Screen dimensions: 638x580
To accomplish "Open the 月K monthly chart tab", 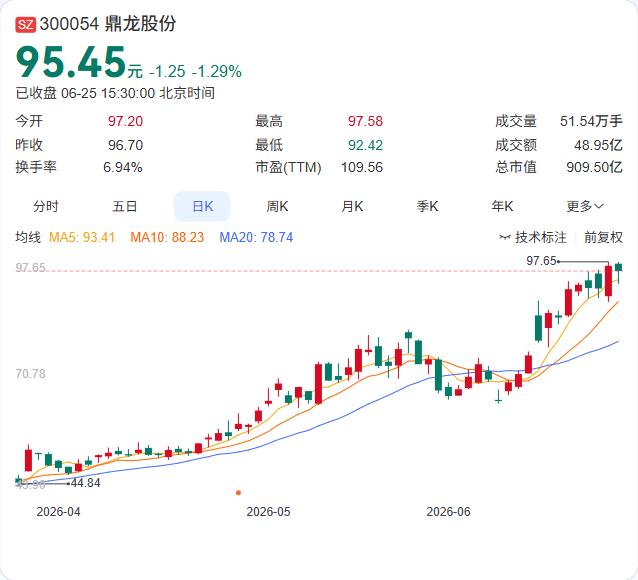I will click(352, 206).
